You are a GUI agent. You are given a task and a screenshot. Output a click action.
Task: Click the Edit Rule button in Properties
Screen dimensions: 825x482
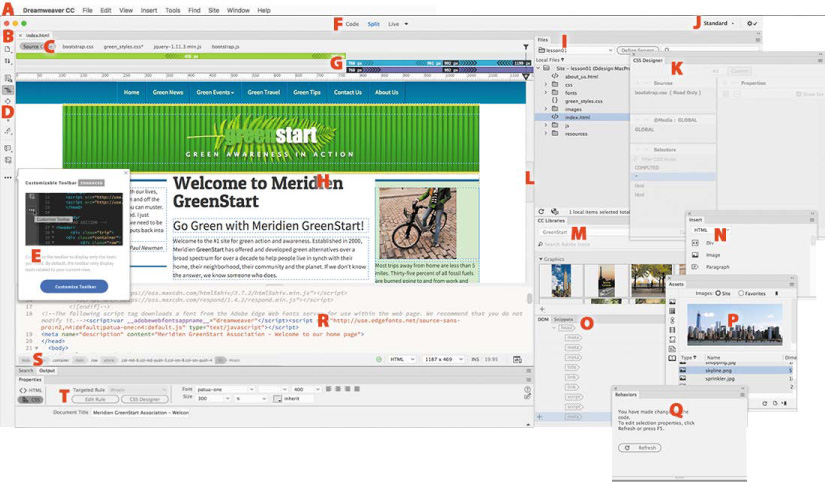tap(95, 399)
